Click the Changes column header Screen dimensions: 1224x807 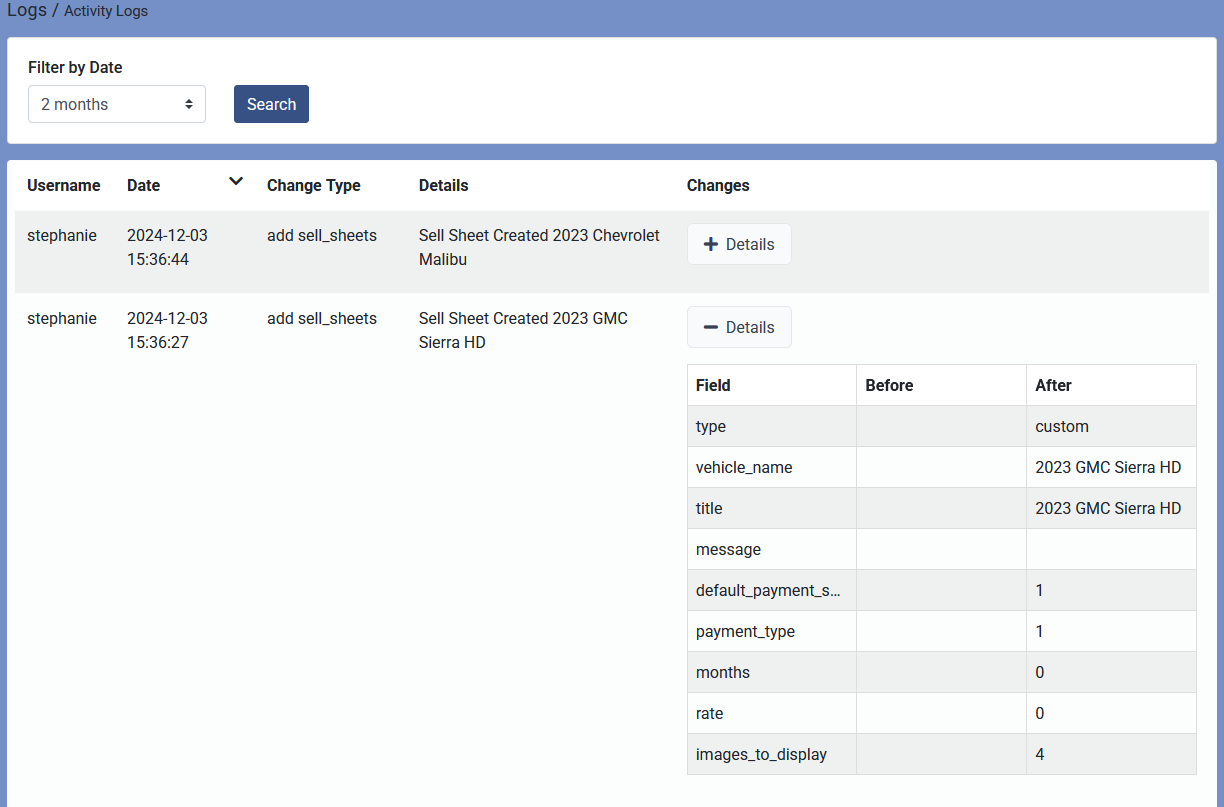click(x=718, y=185)
